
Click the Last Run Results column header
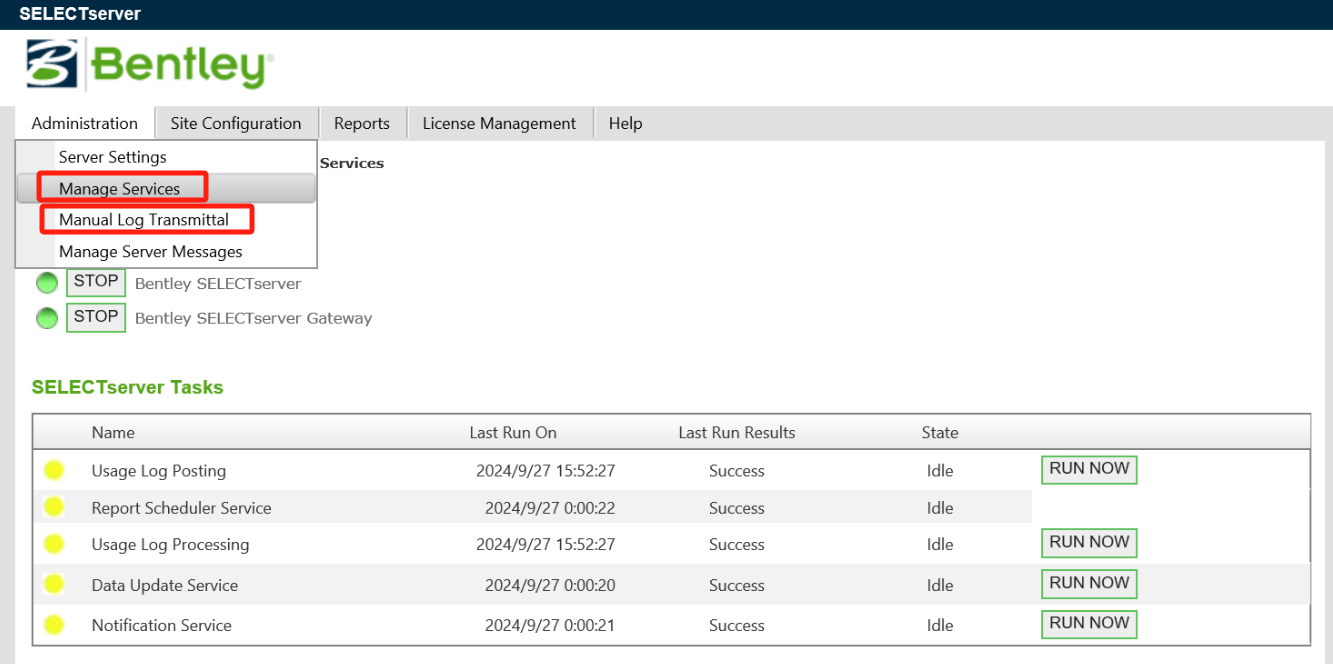[x=737, y=433]
